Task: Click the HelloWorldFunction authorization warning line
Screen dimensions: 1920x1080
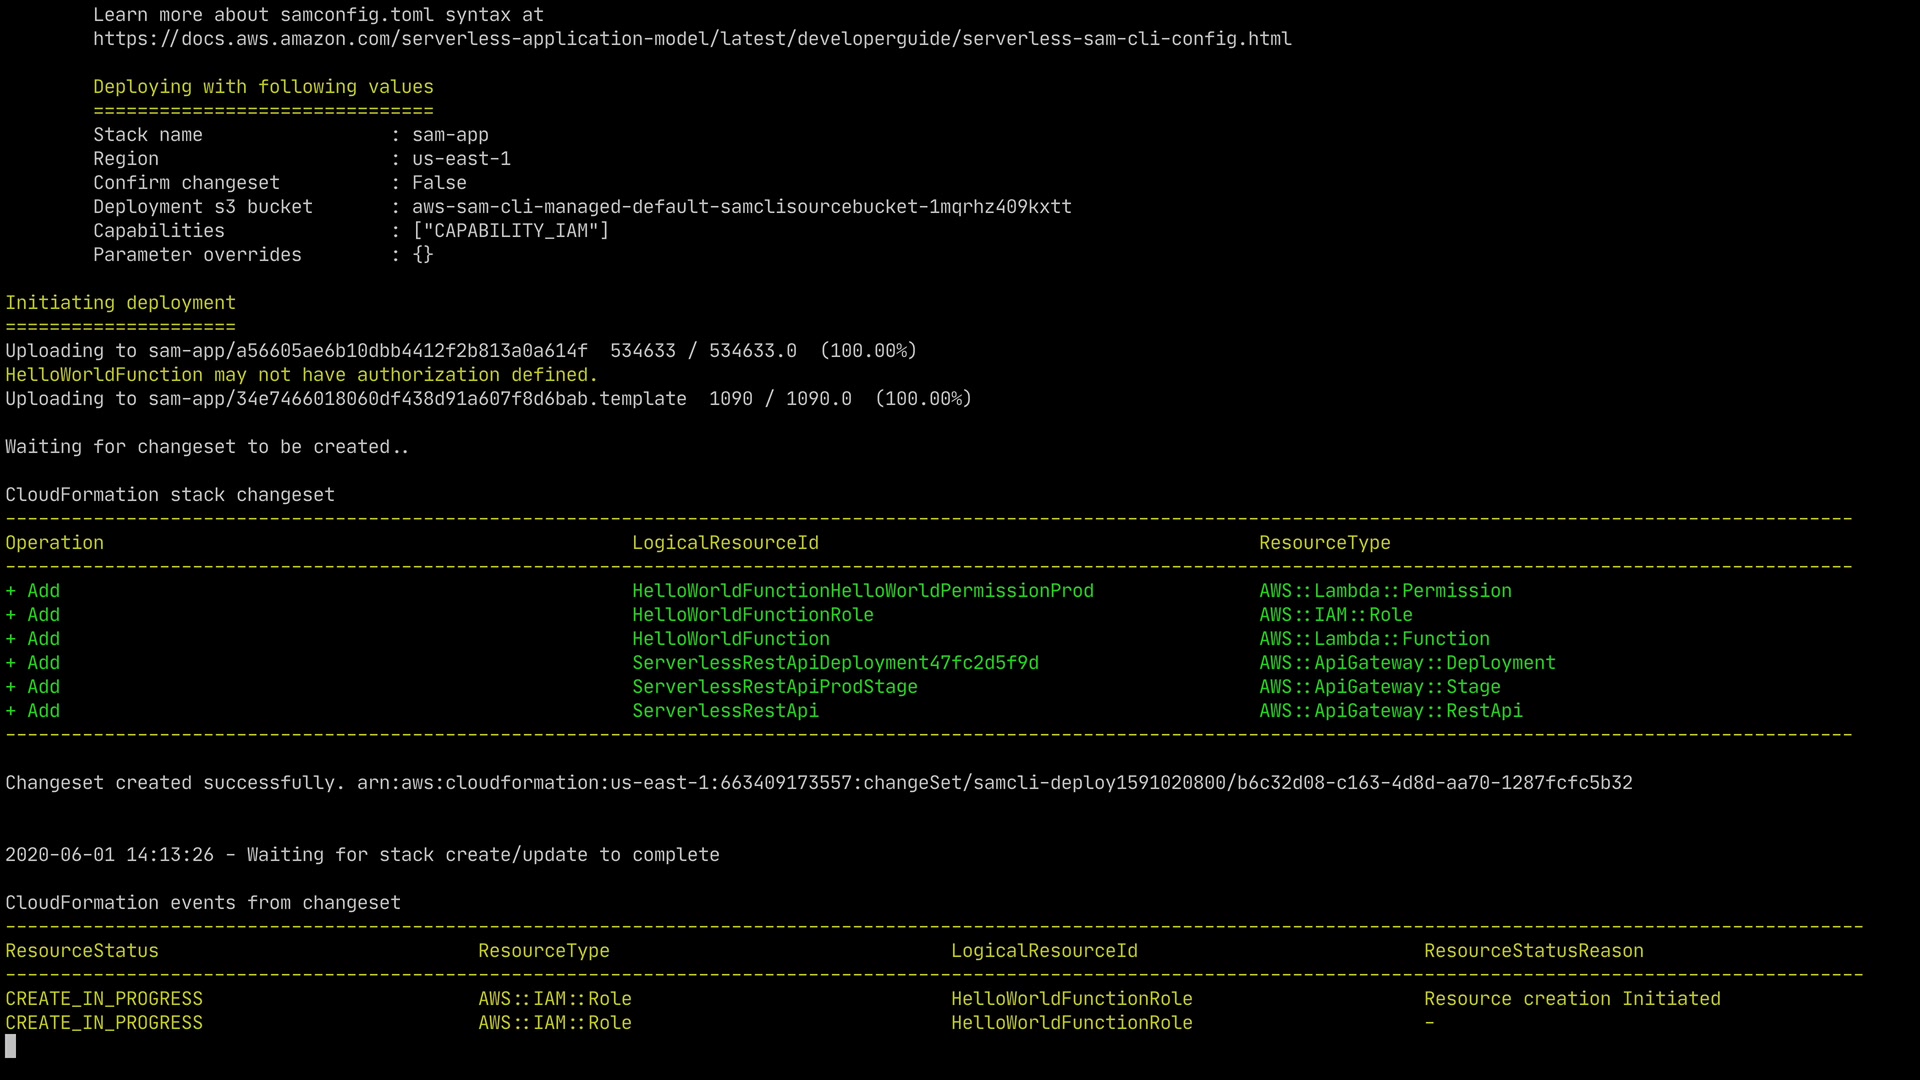Action: [x=301, y=375]
